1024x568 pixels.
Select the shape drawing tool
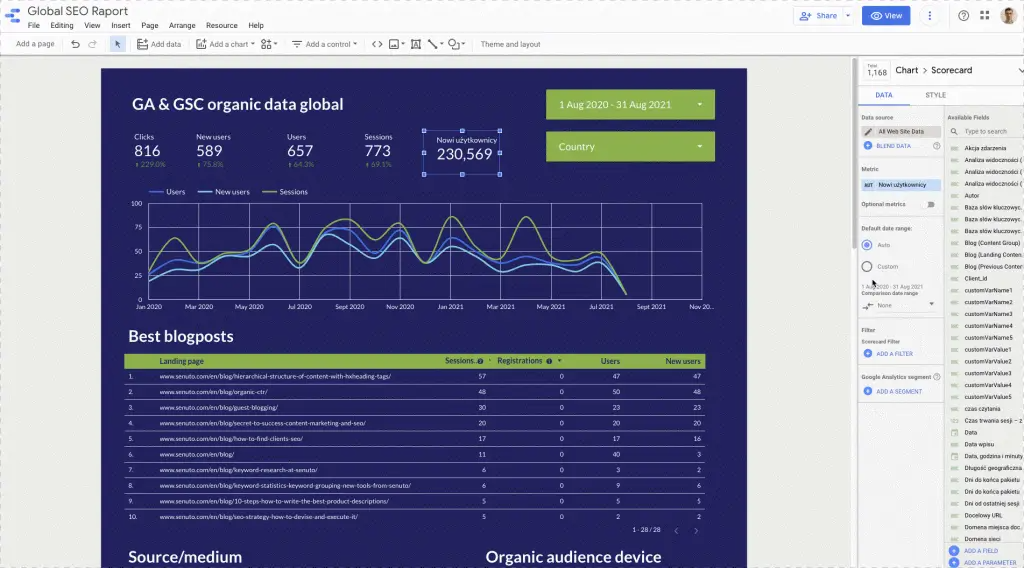[456, 44]
